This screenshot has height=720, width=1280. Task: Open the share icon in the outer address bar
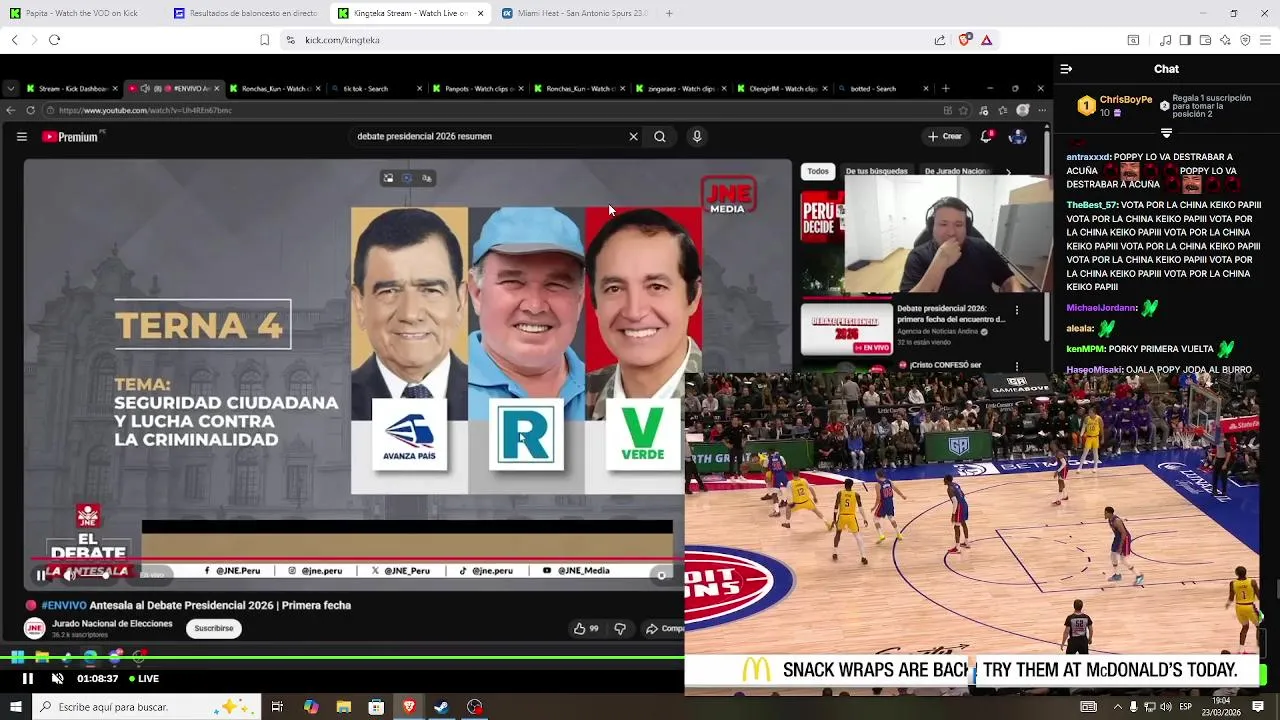940,40
